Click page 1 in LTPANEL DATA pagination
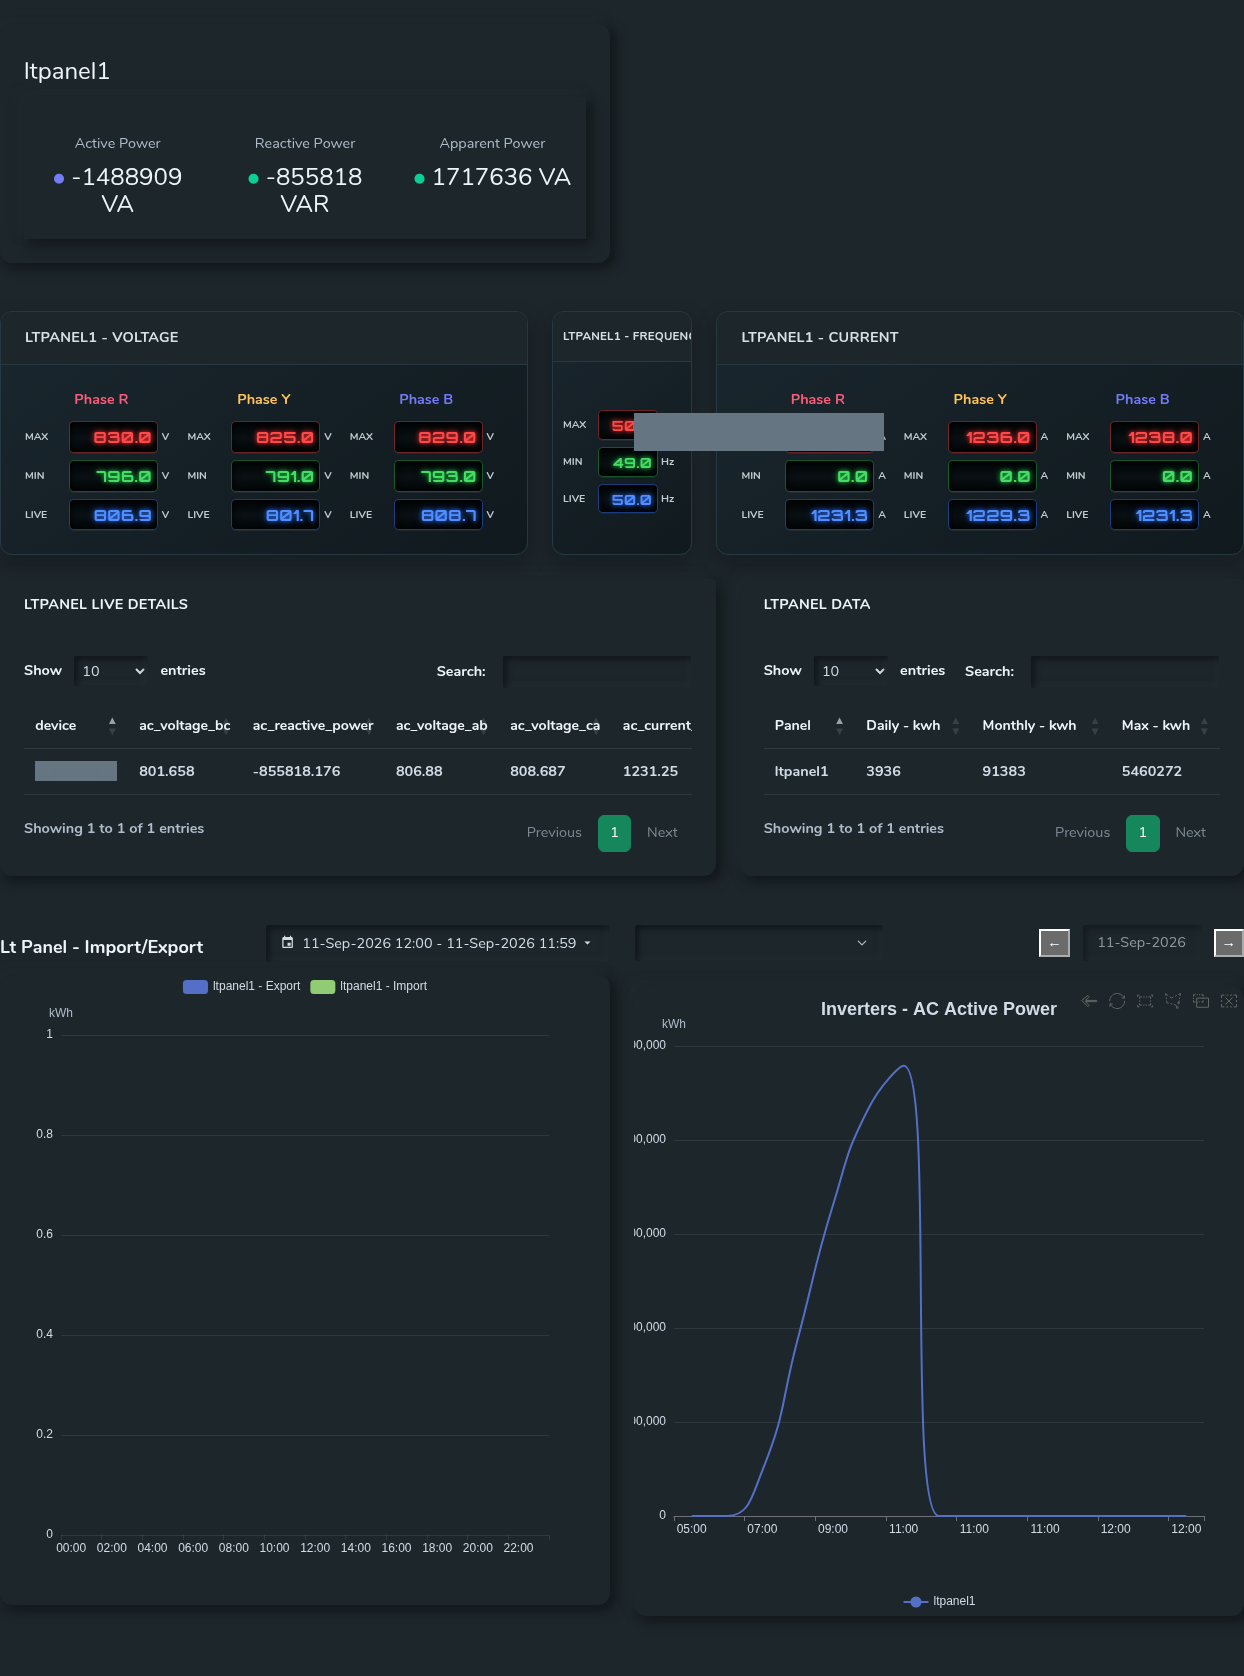 (1143, 833)
